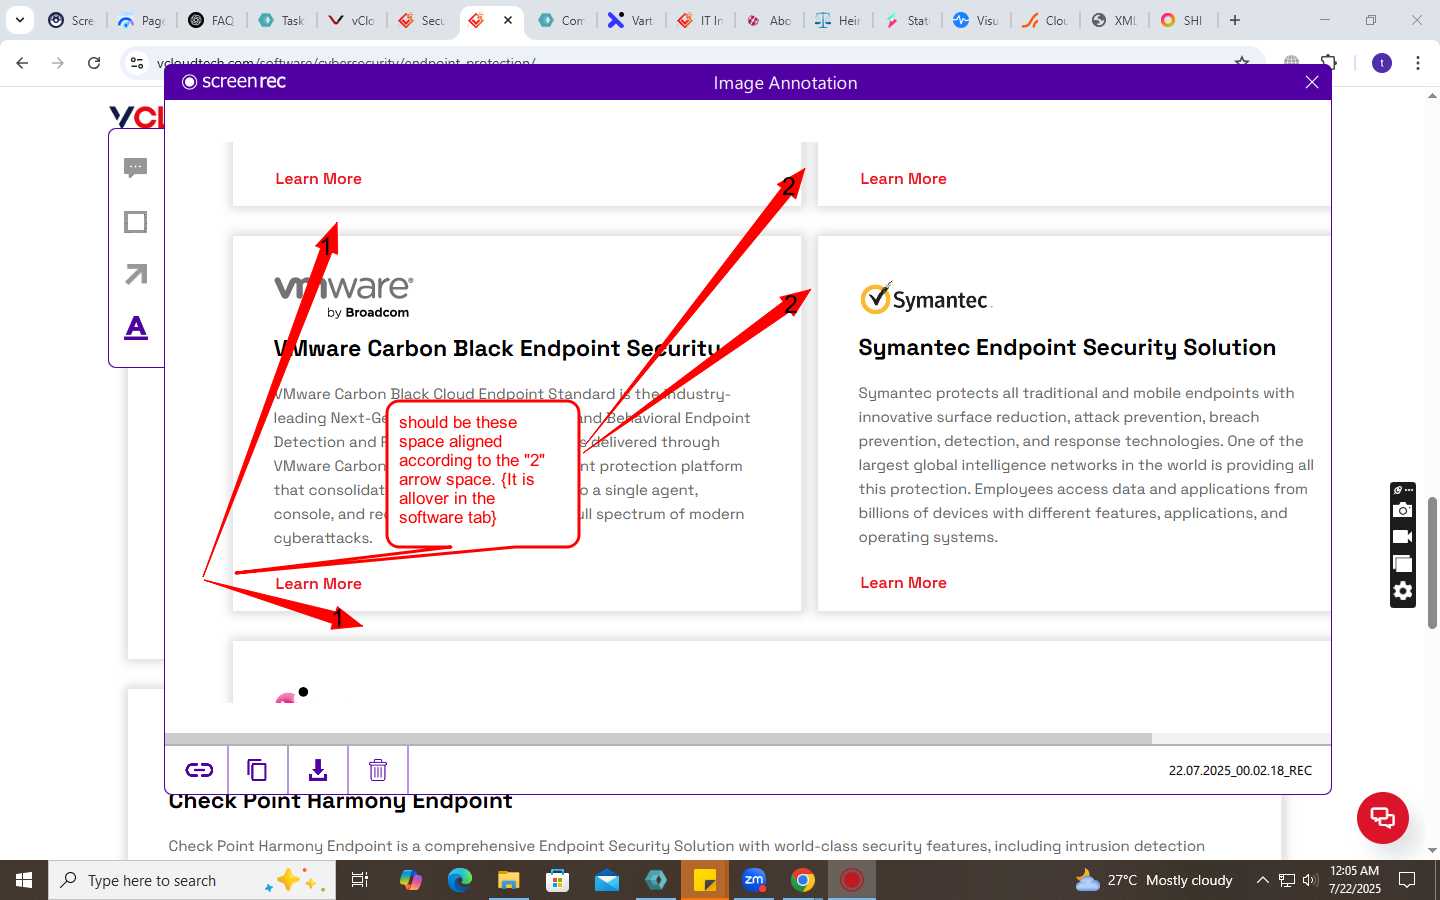Viewport: 1440px width, 900px height.
Task: Select the arrow annotation tool
Action: tap(136, 274)
